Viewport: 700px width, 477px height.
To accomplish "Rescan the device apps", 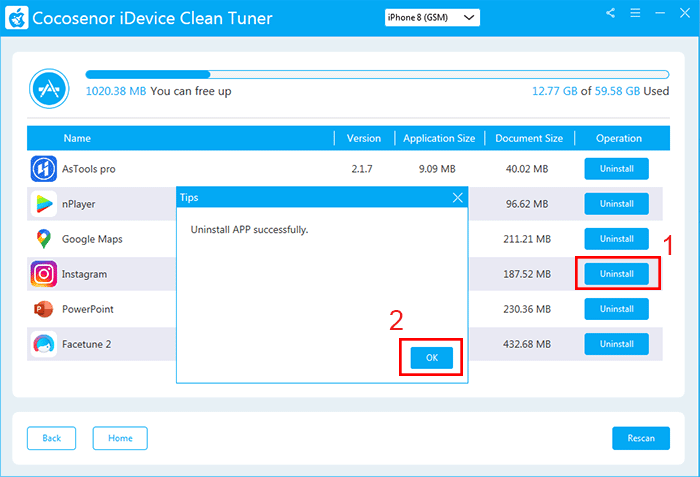I will pyautogui.click(x=641, y=438).
